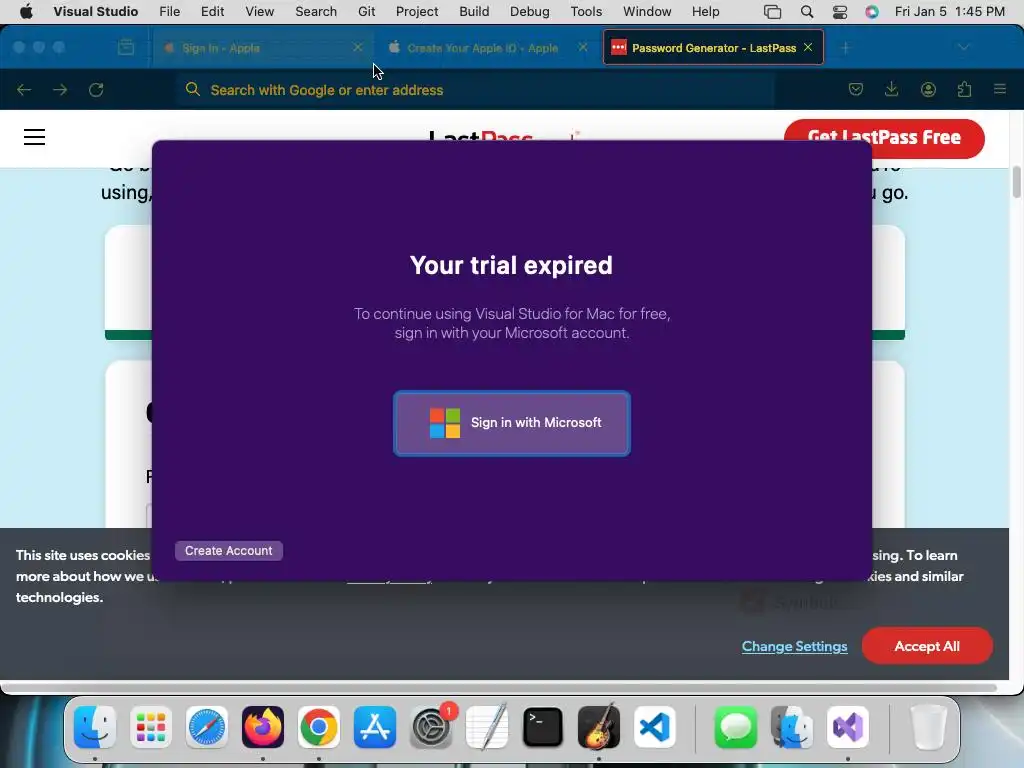Open the Visual Studio application menu

point(95,12)
